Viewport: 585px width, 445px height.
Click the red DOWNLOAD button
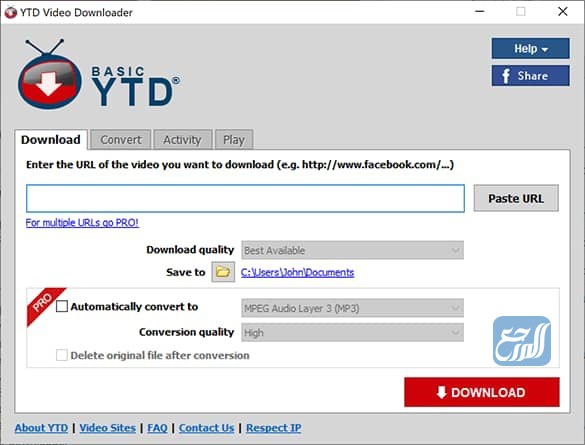(x=482, y=392)
